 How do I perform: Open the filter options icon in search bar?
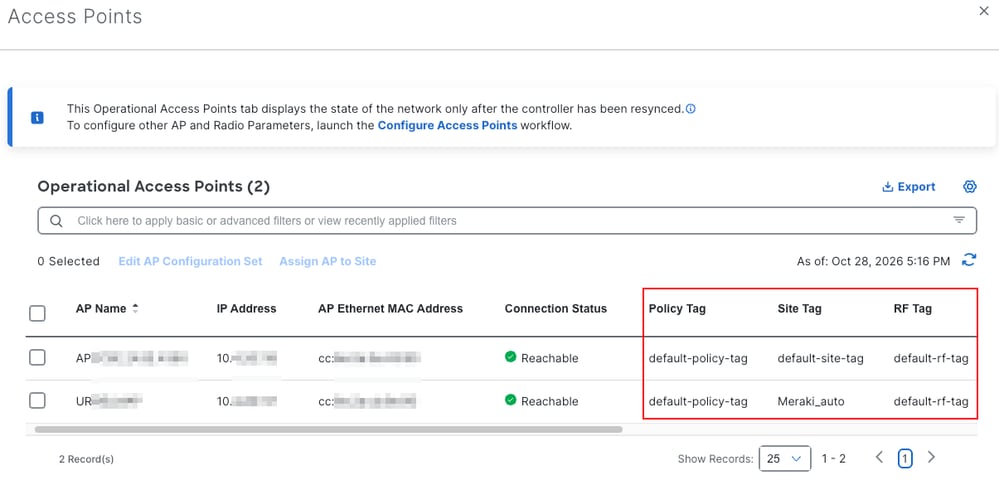(x=959, y=220)
